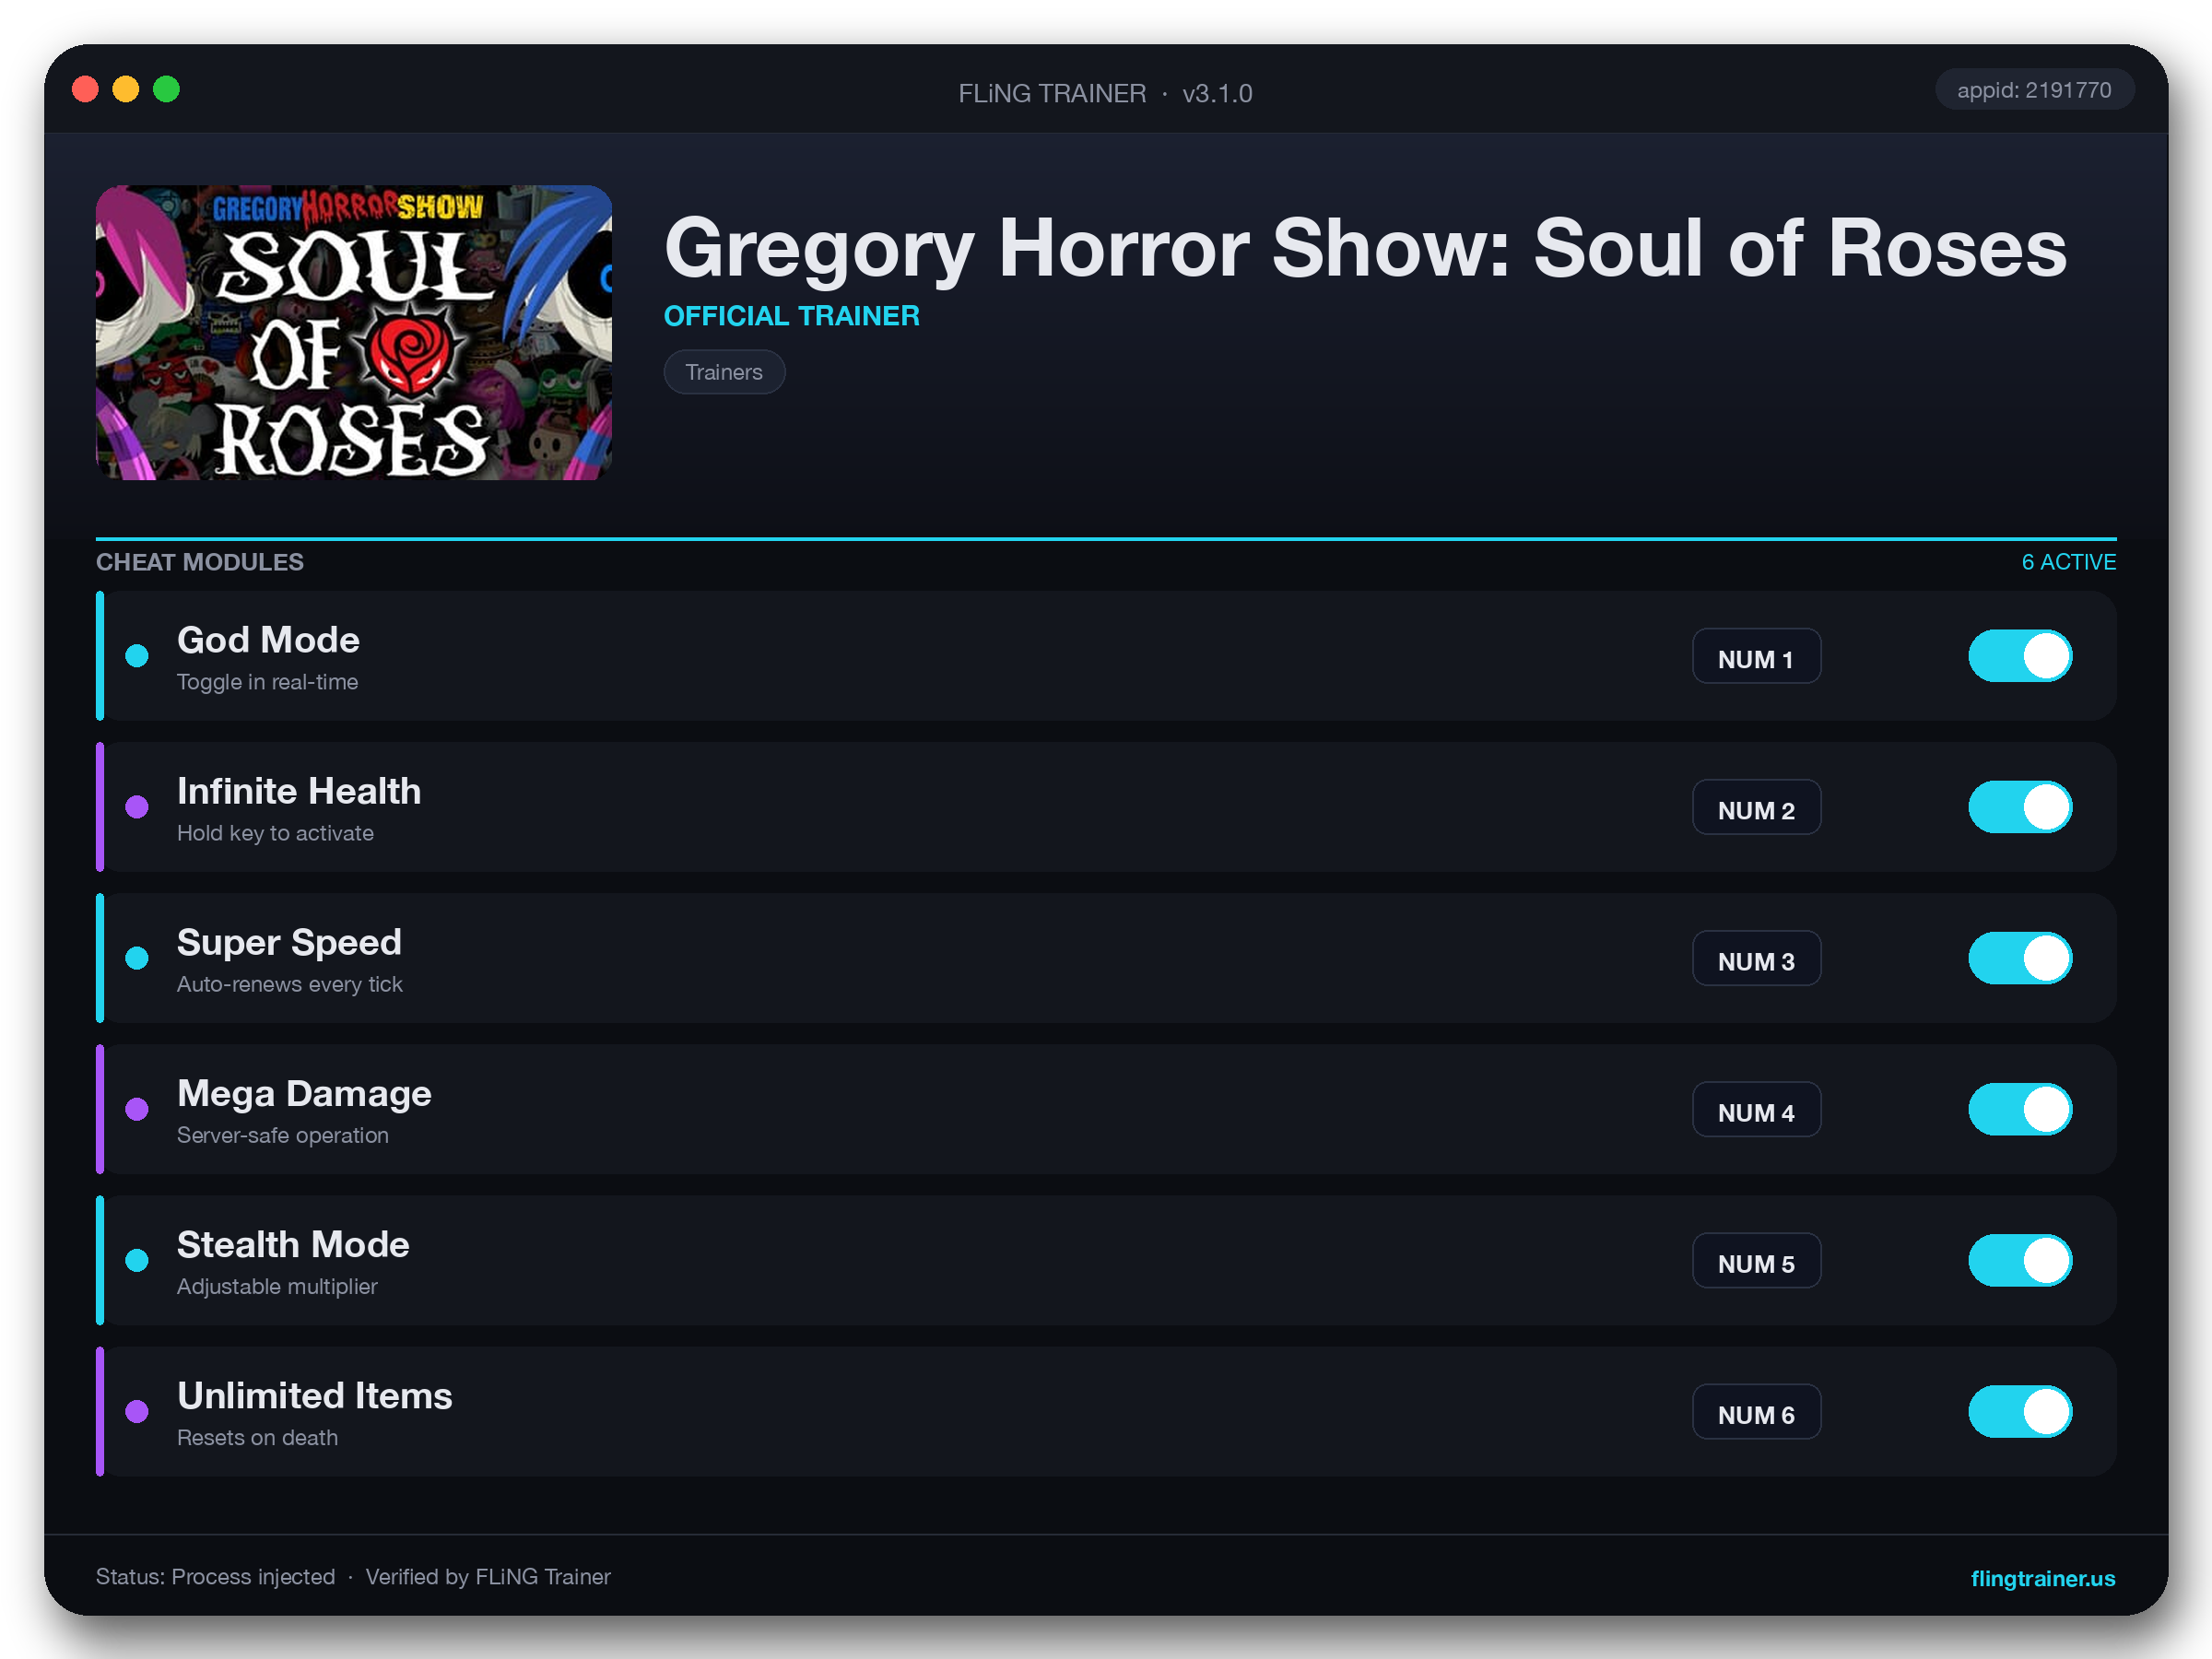
Task: Click the God Mode status dot
Action: coord(137,656)
